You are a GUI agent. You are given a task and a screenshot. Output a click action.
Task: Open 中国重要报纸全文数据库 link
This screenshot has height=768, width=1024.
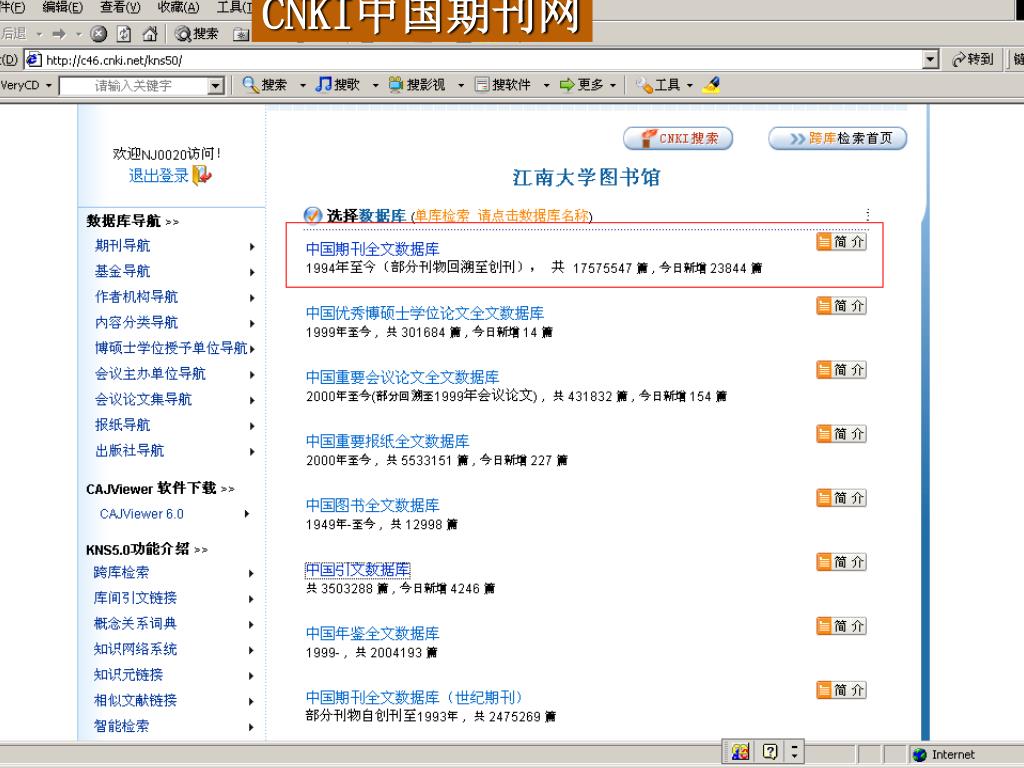(387, 441)
